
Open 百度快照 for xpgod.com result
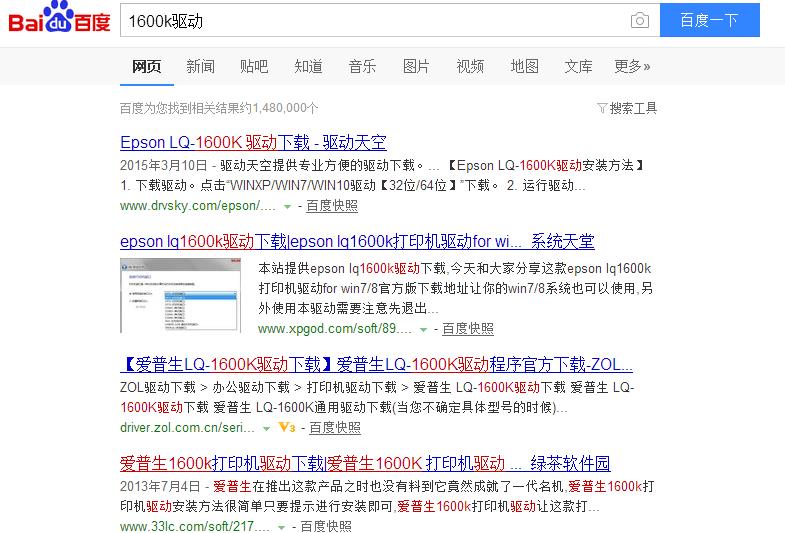468,329
